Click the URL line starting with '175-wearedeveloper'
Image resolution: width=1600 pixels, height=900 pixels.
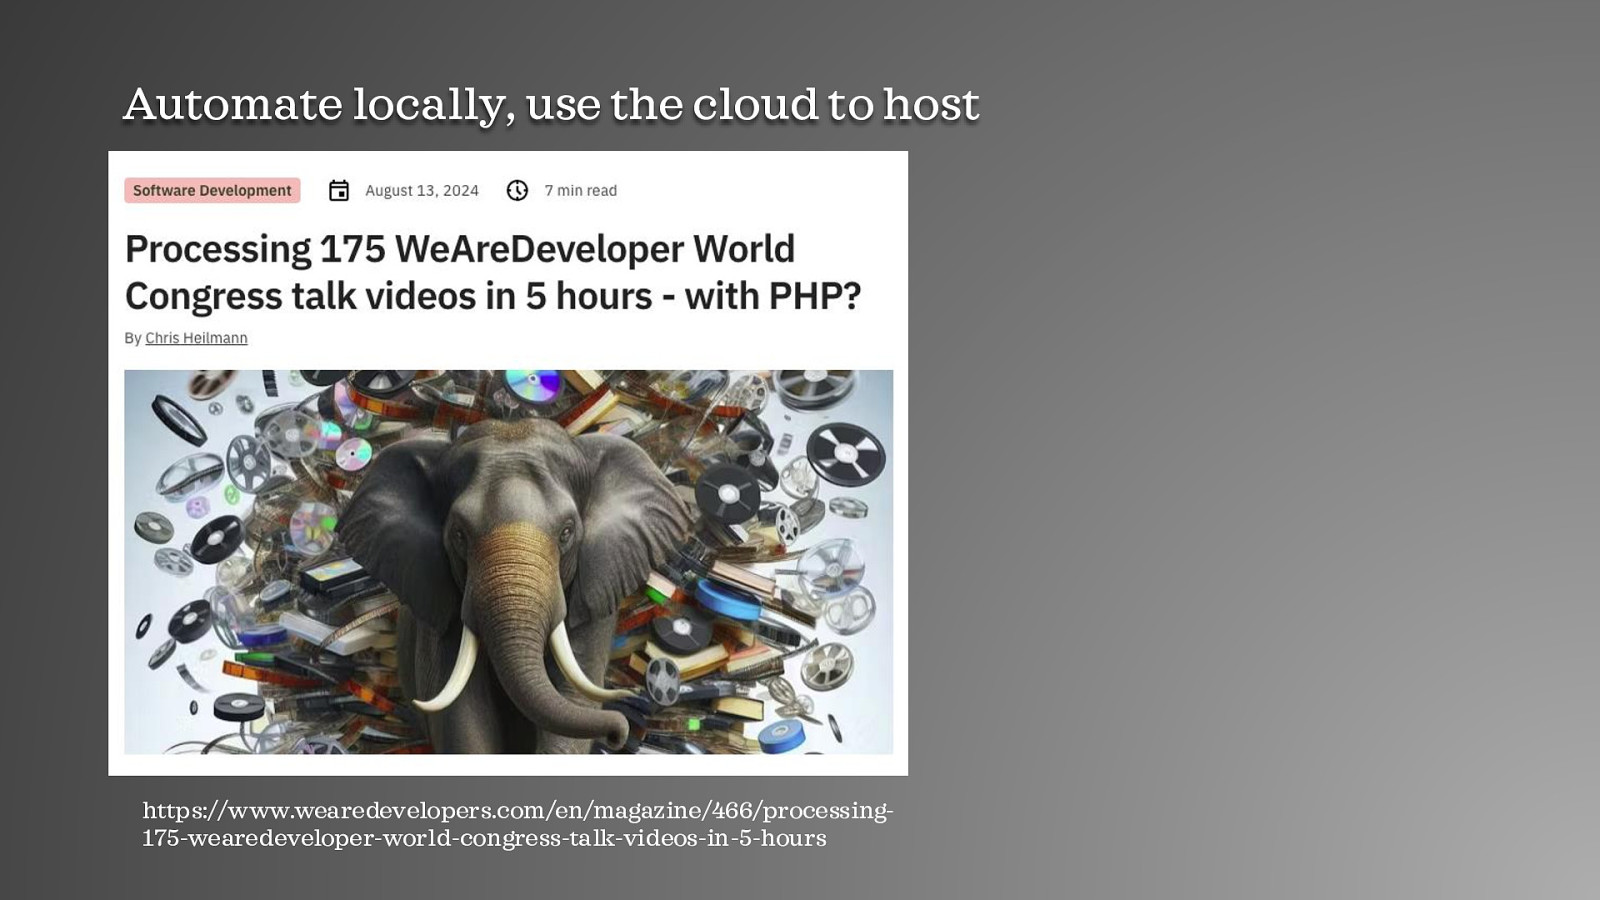pos(484,838)
